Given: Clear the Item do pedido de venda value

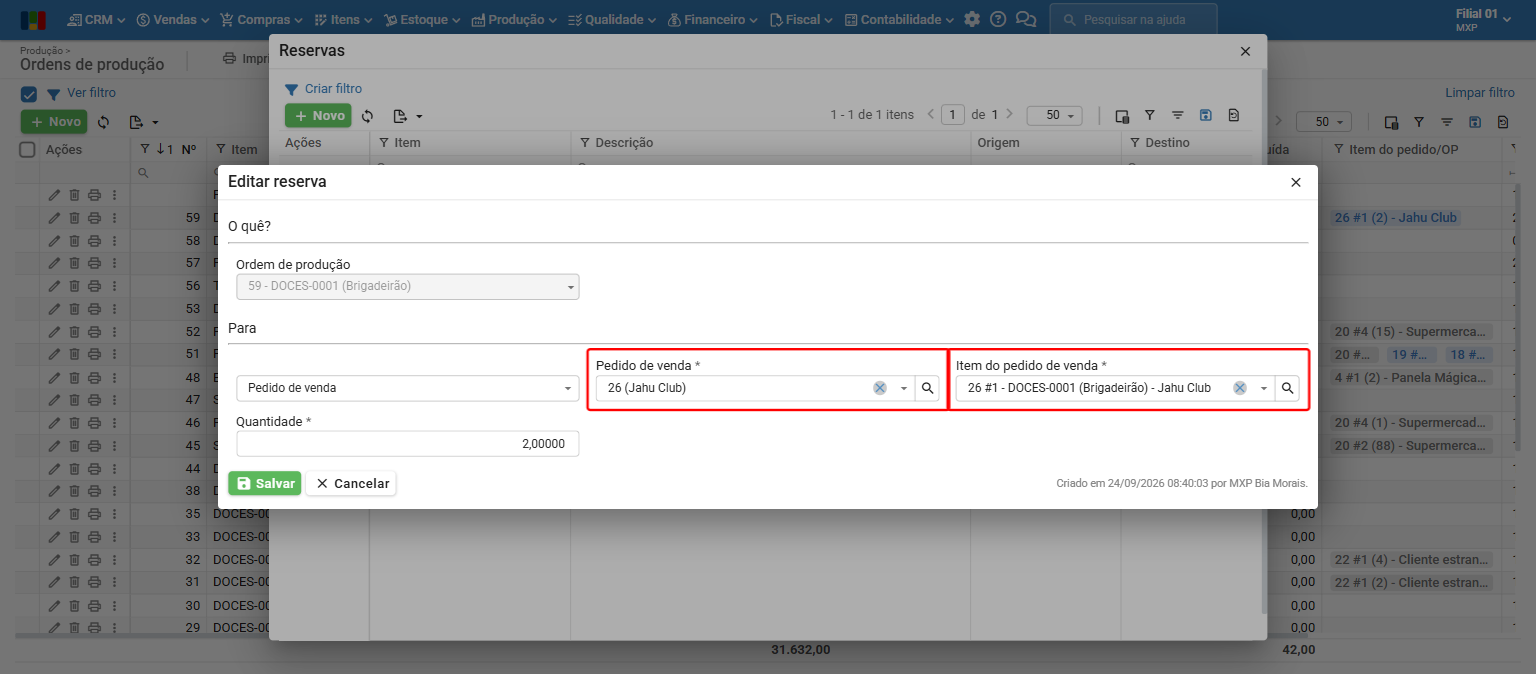Looking at the screenshot, I should [1240, 388].
